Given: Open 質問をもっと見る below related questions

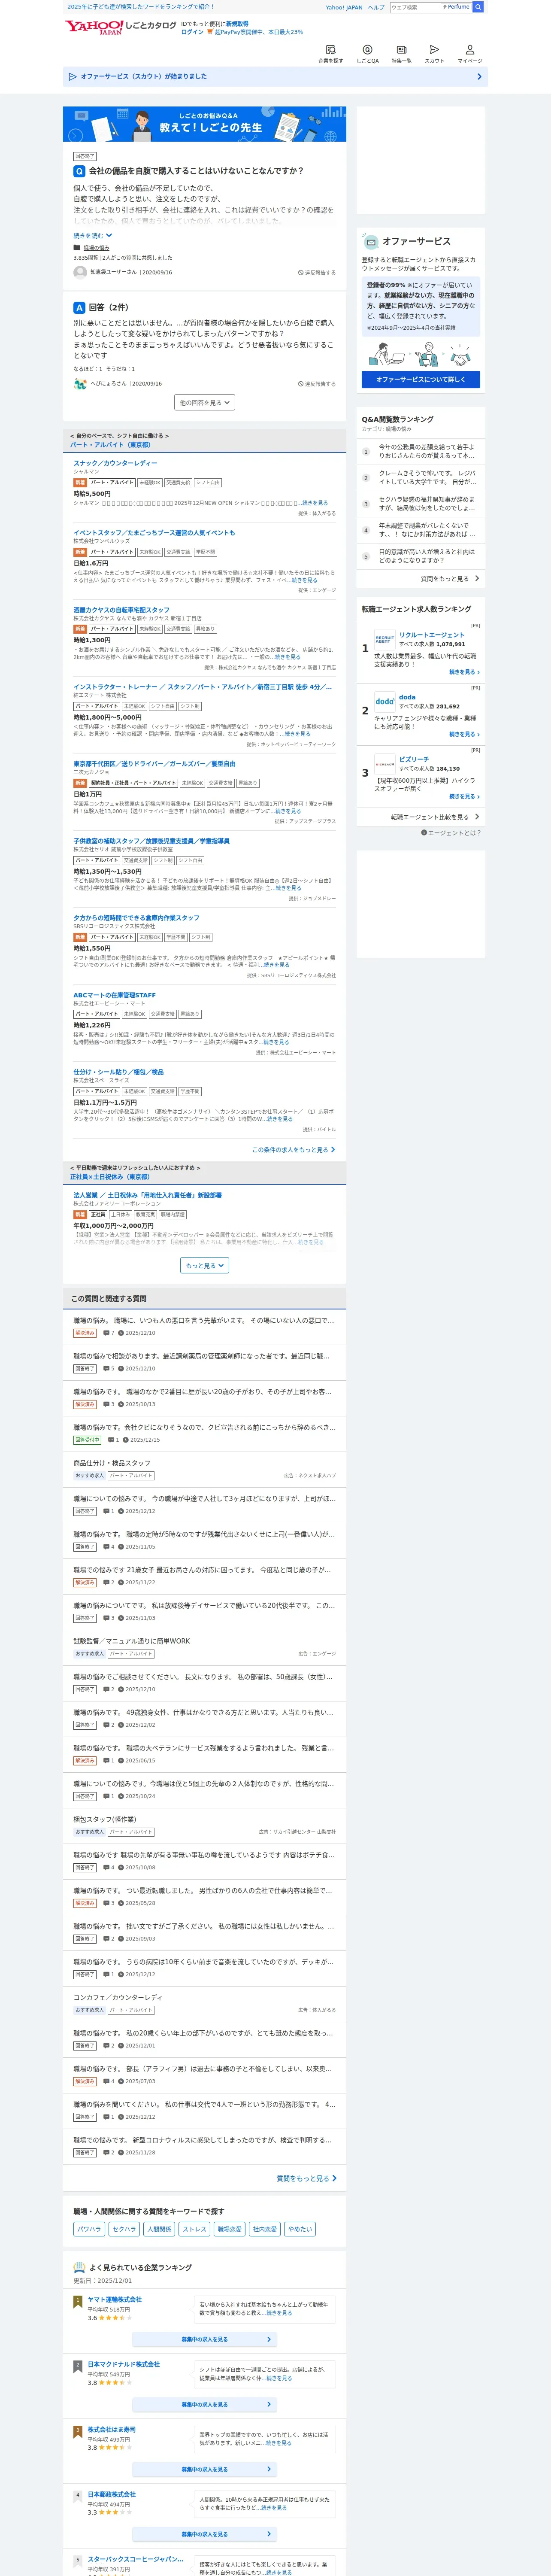Looking at the screenshot, I should (306, 2177).
